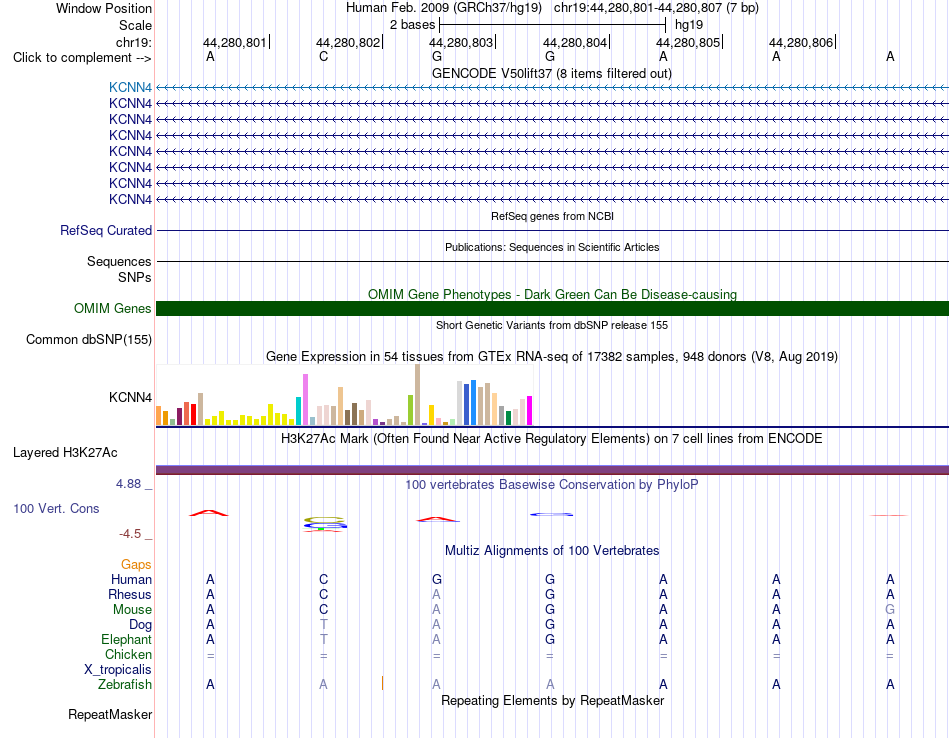The height and width of the screenshot is (738, 950).
Task: Click the header title 'Human Feb. 2009 (GRCh37/hg19)'
Action: point(445,8)
